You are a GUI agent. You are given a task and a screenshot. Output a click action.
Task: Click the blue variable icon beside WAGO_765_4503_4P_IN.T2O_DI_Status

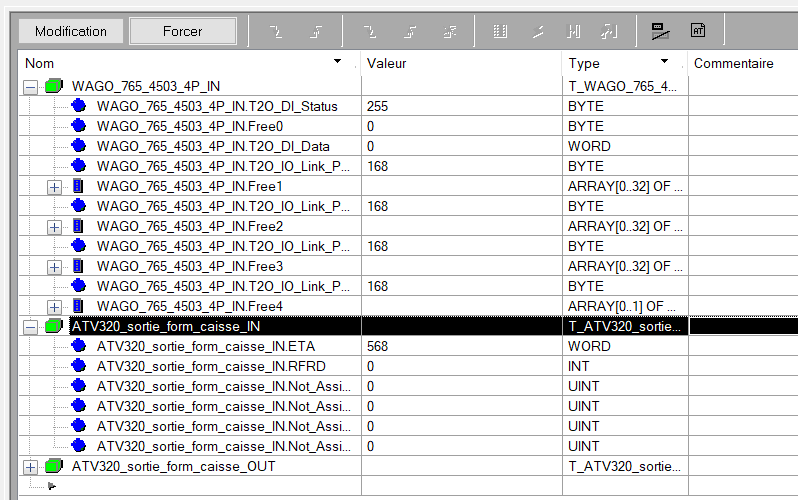(x=79, y=106)
